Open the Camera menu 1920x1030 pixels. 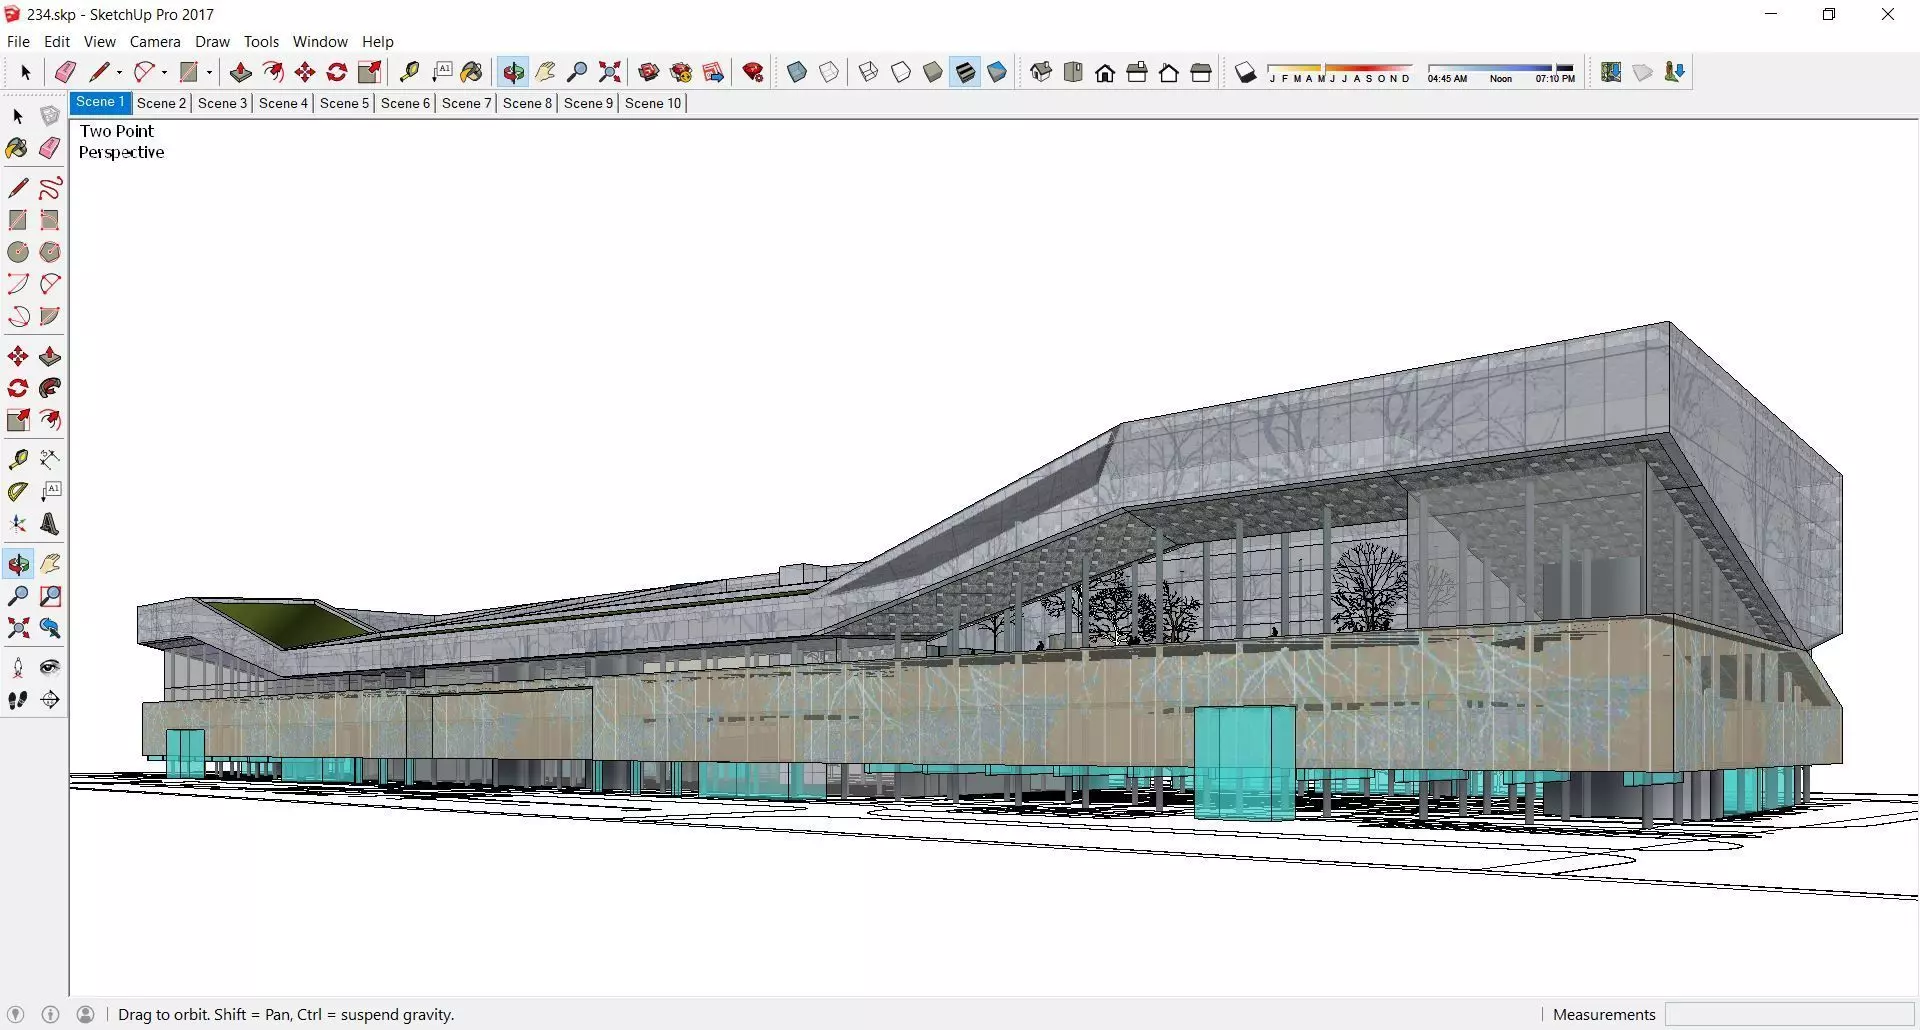[x=155, y=42]
